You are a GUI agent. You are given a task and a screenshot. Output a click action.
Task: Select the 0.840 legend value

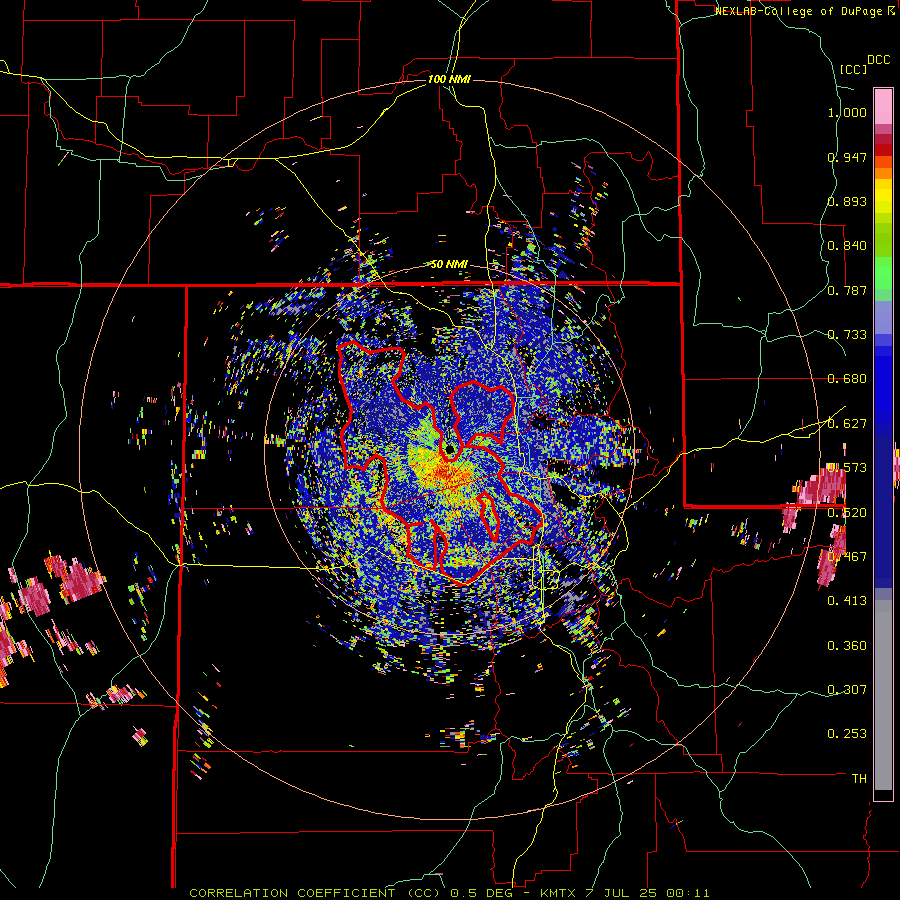[x=847, y=246]
